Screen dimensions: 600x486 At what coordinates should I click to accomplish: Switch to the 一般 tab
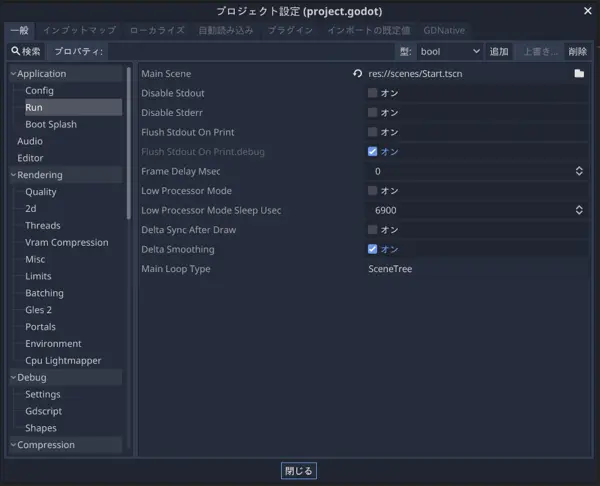pos(20,30)
